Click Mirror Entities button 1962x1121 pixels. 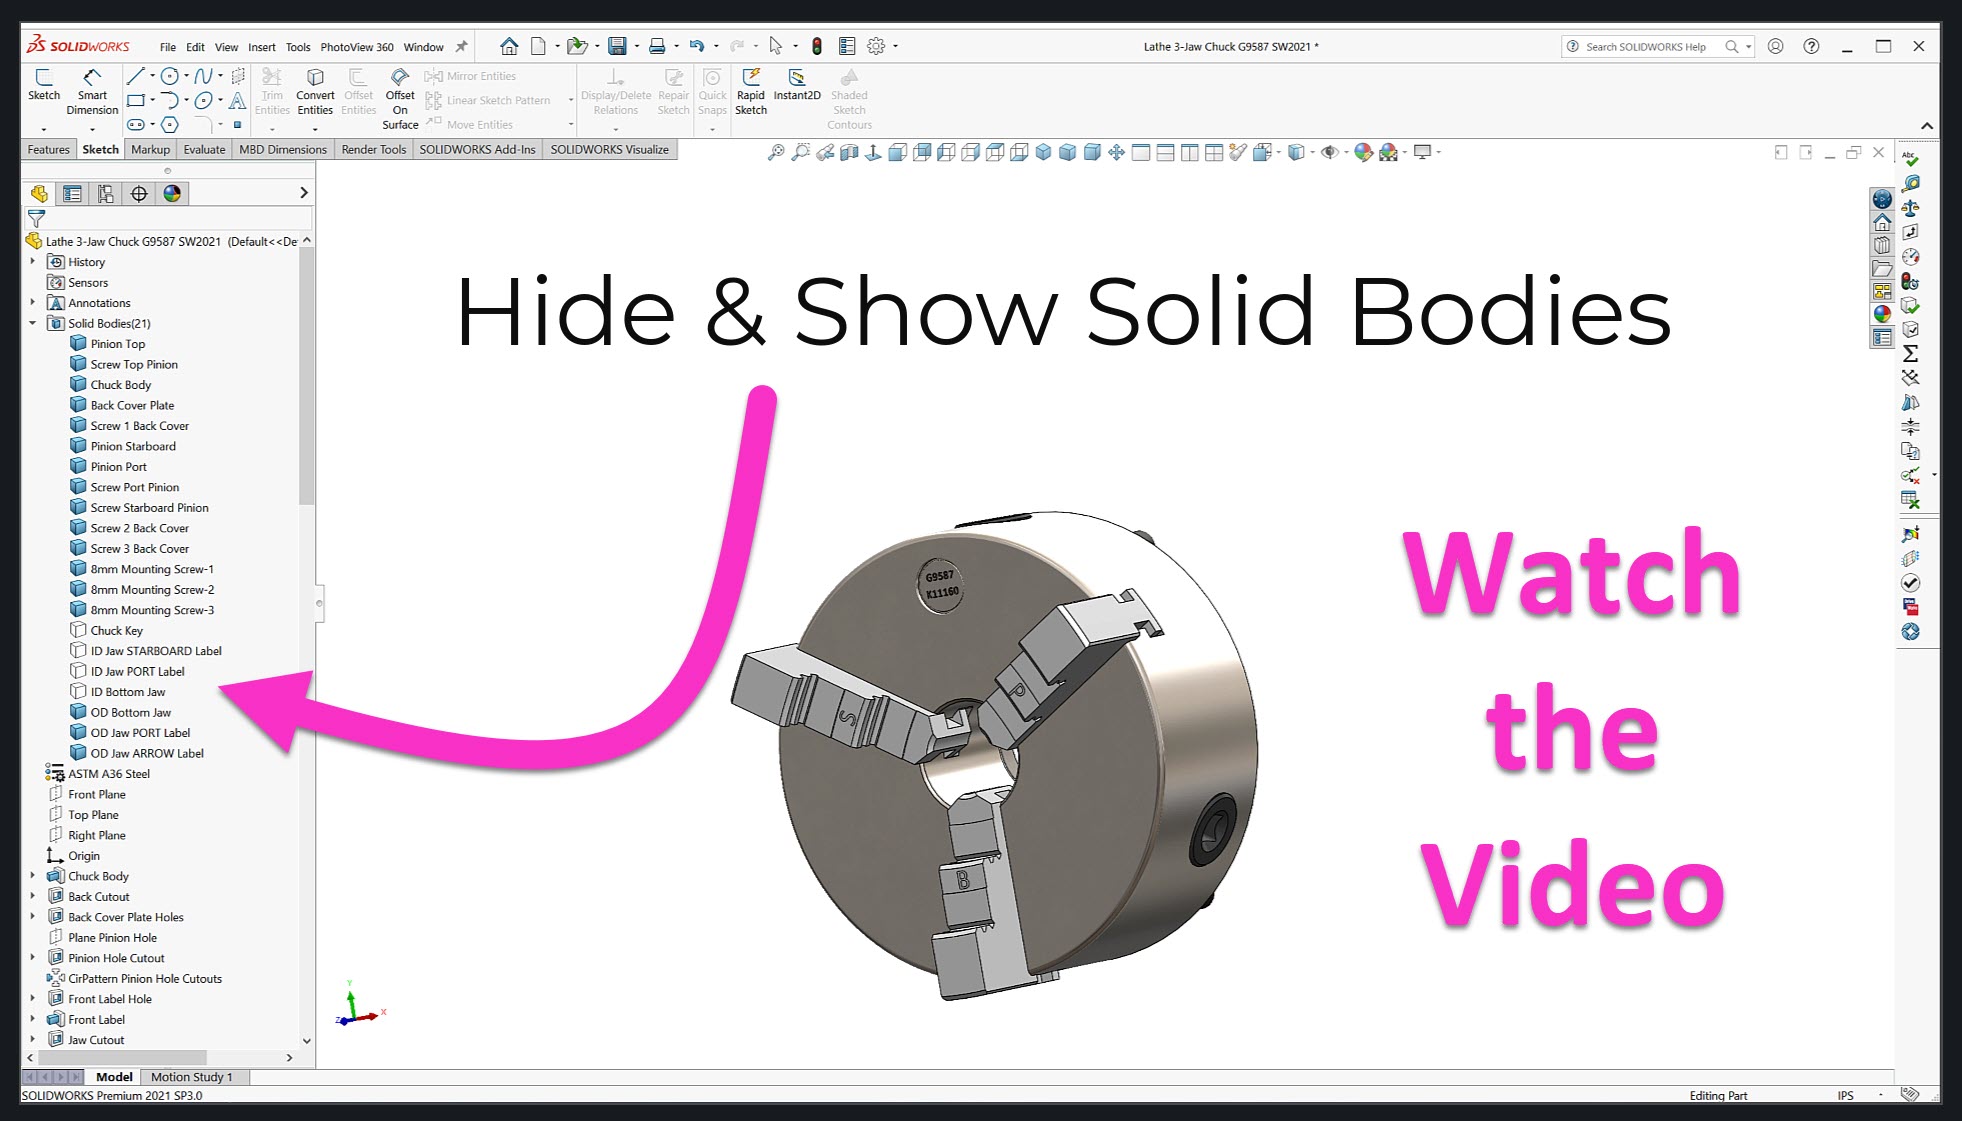(x=470, y=76)
